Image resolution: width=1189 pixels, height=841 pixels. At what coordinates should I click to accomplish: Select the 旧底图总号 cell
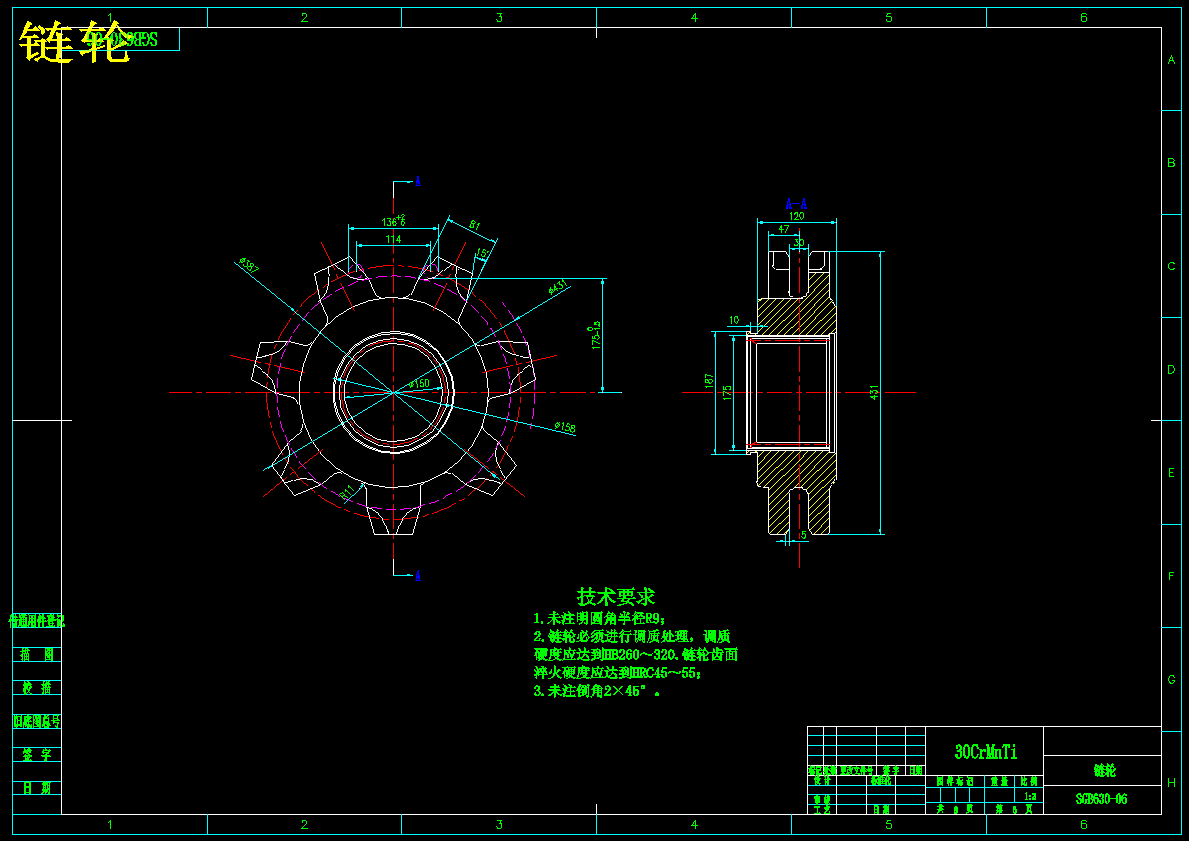pos(36,721)
